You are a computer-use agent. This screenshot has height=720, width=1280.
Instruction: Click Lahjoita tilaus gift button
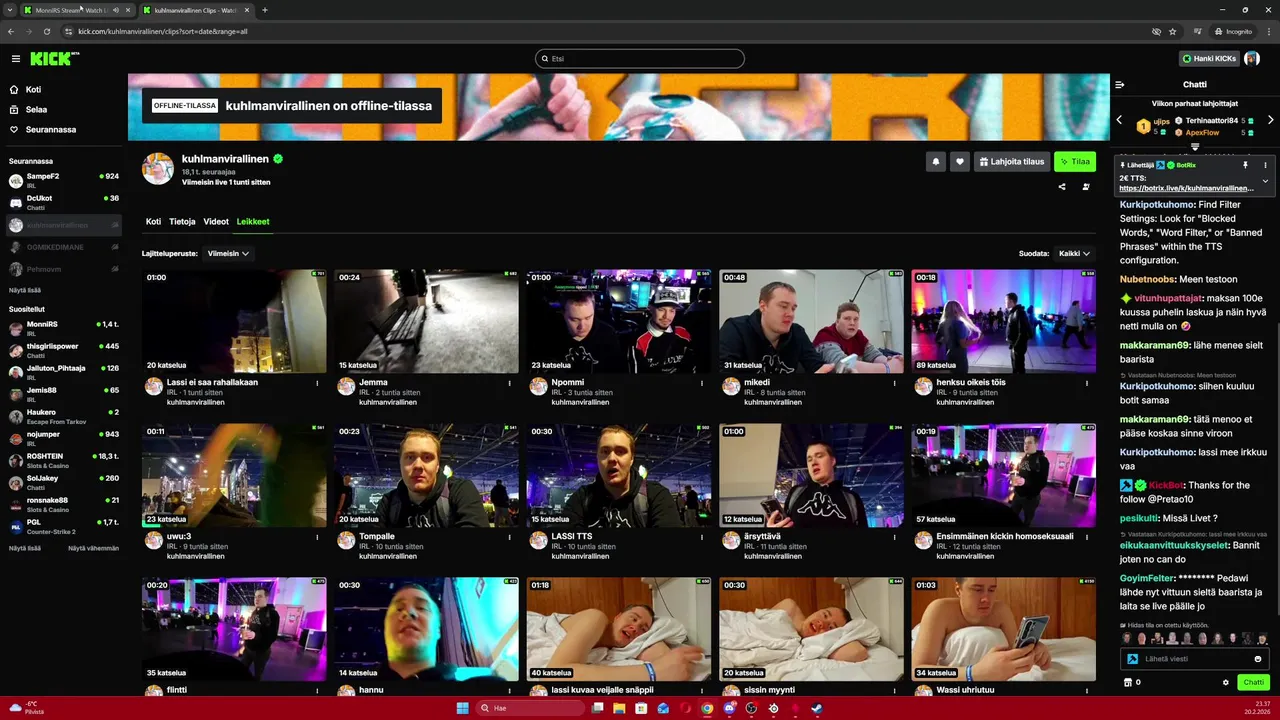[1012, 162]
